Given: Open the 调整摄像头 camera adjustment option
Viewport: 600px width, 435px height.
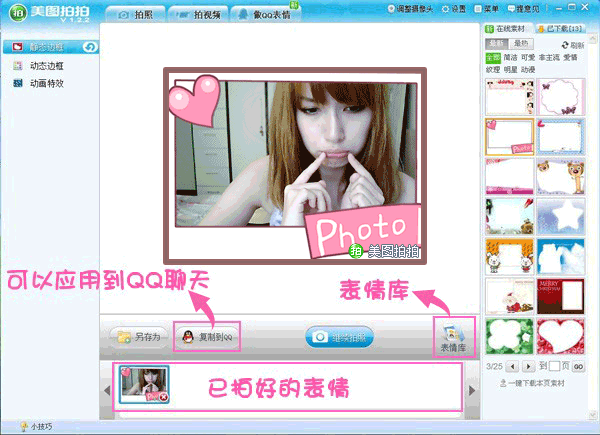Looking at the screenshot, I should click(x=410, y=8).
